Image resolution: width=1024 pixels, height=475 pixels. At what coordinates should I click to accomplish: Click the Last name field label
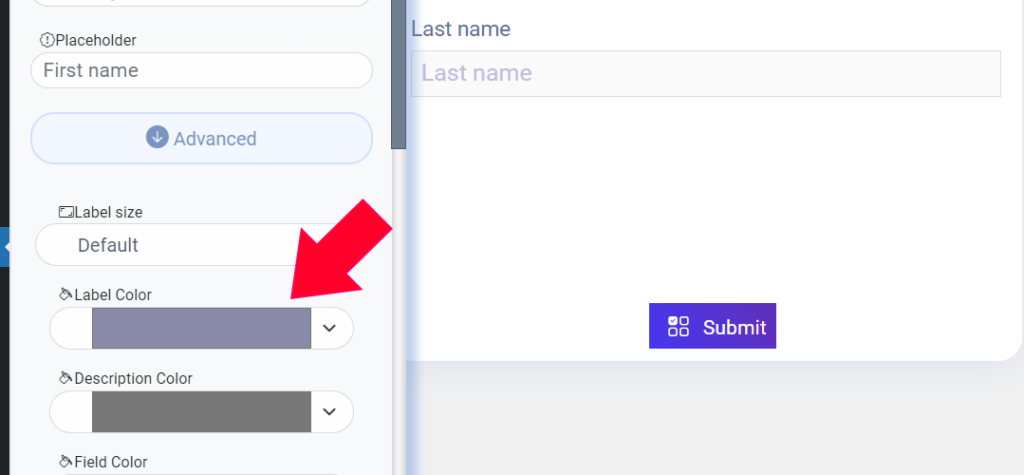point(461,29)
